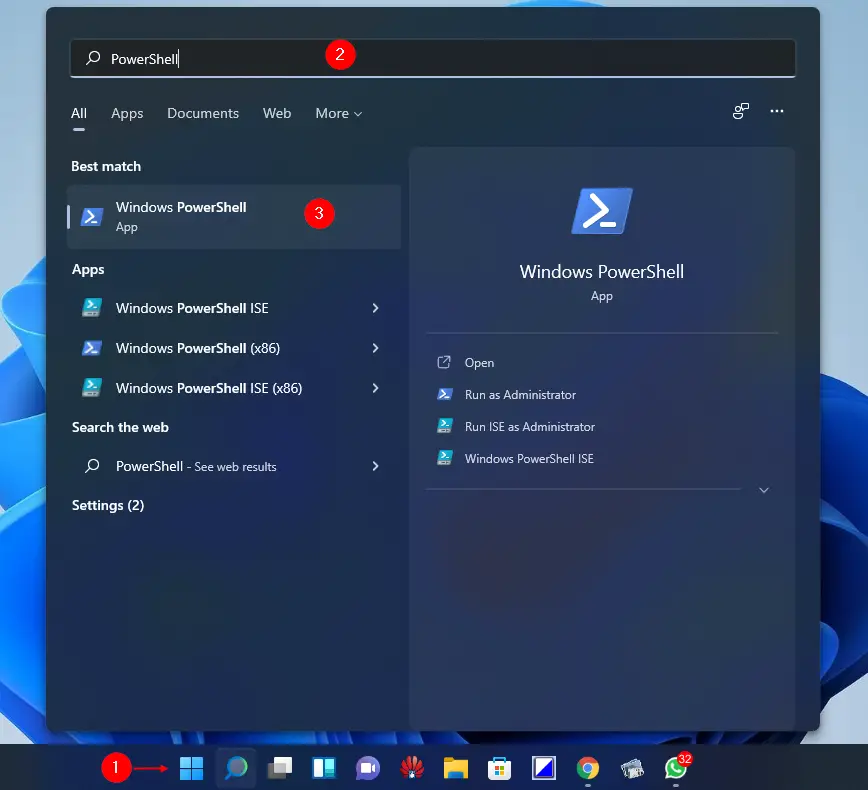Click the Windows PowerShell (x86) result icon
This screenshot has height=790, width=868.
92,348
